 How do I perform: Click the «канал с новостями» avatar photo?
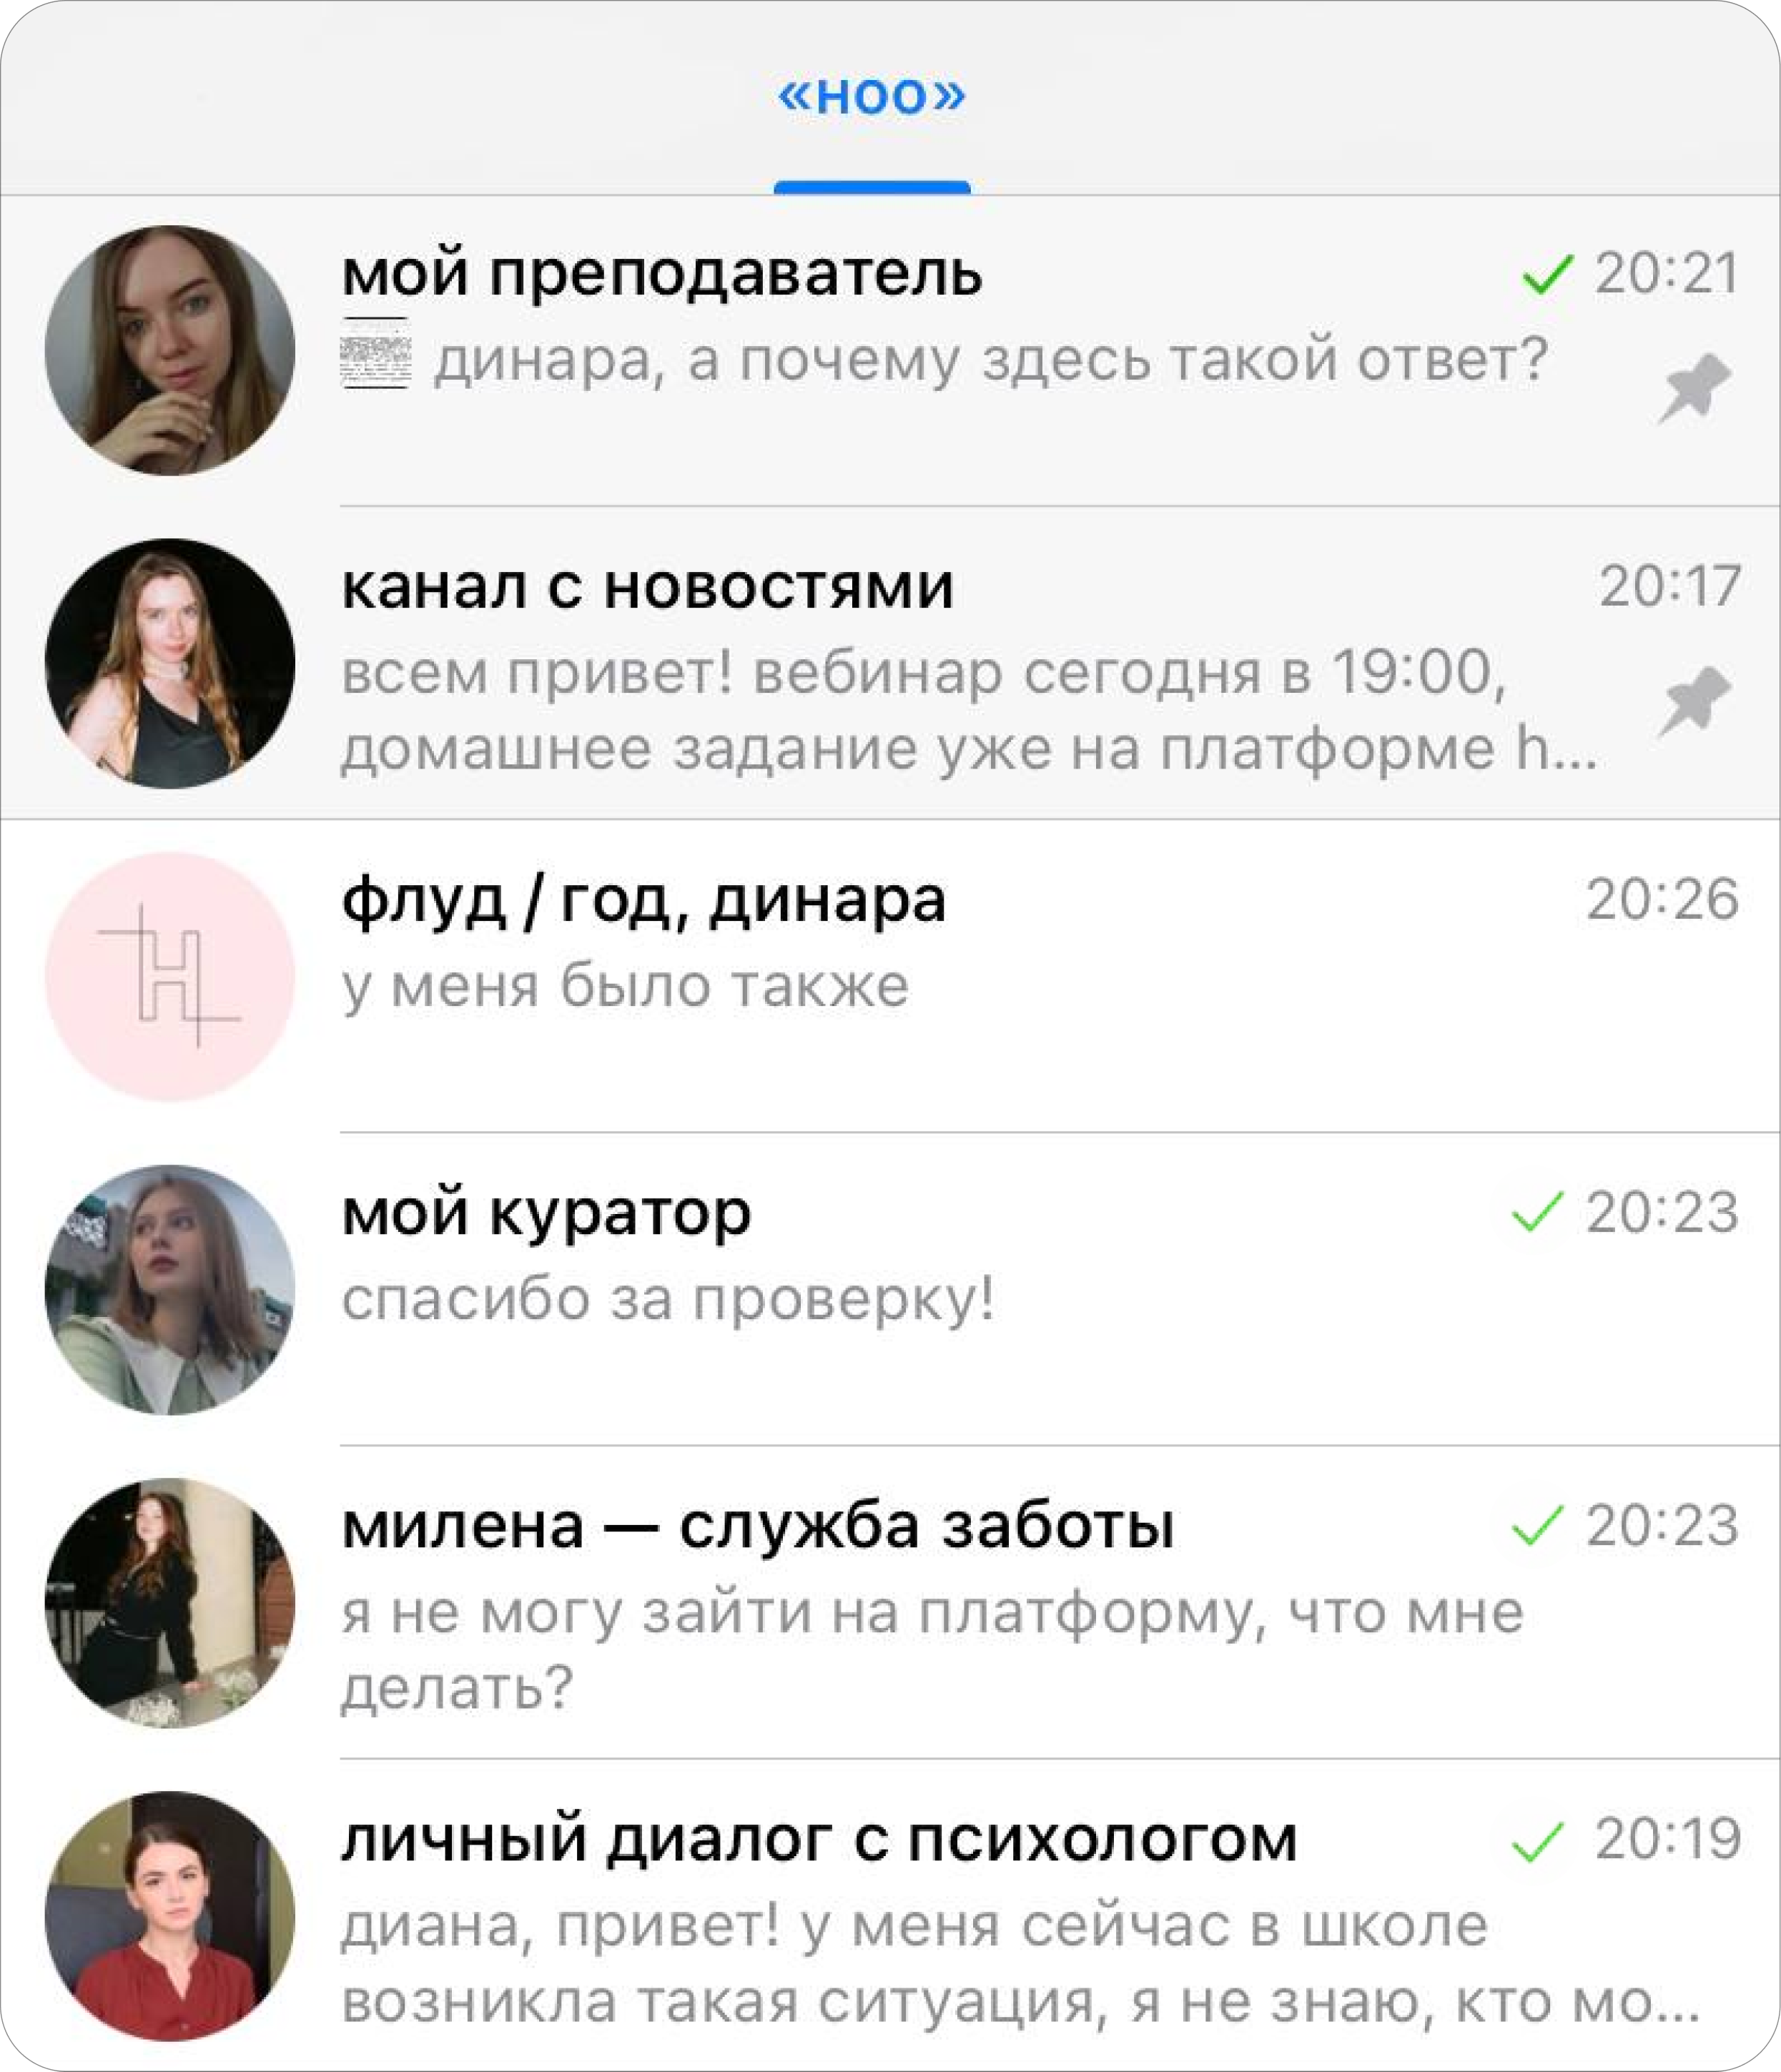tap(170, 663)
